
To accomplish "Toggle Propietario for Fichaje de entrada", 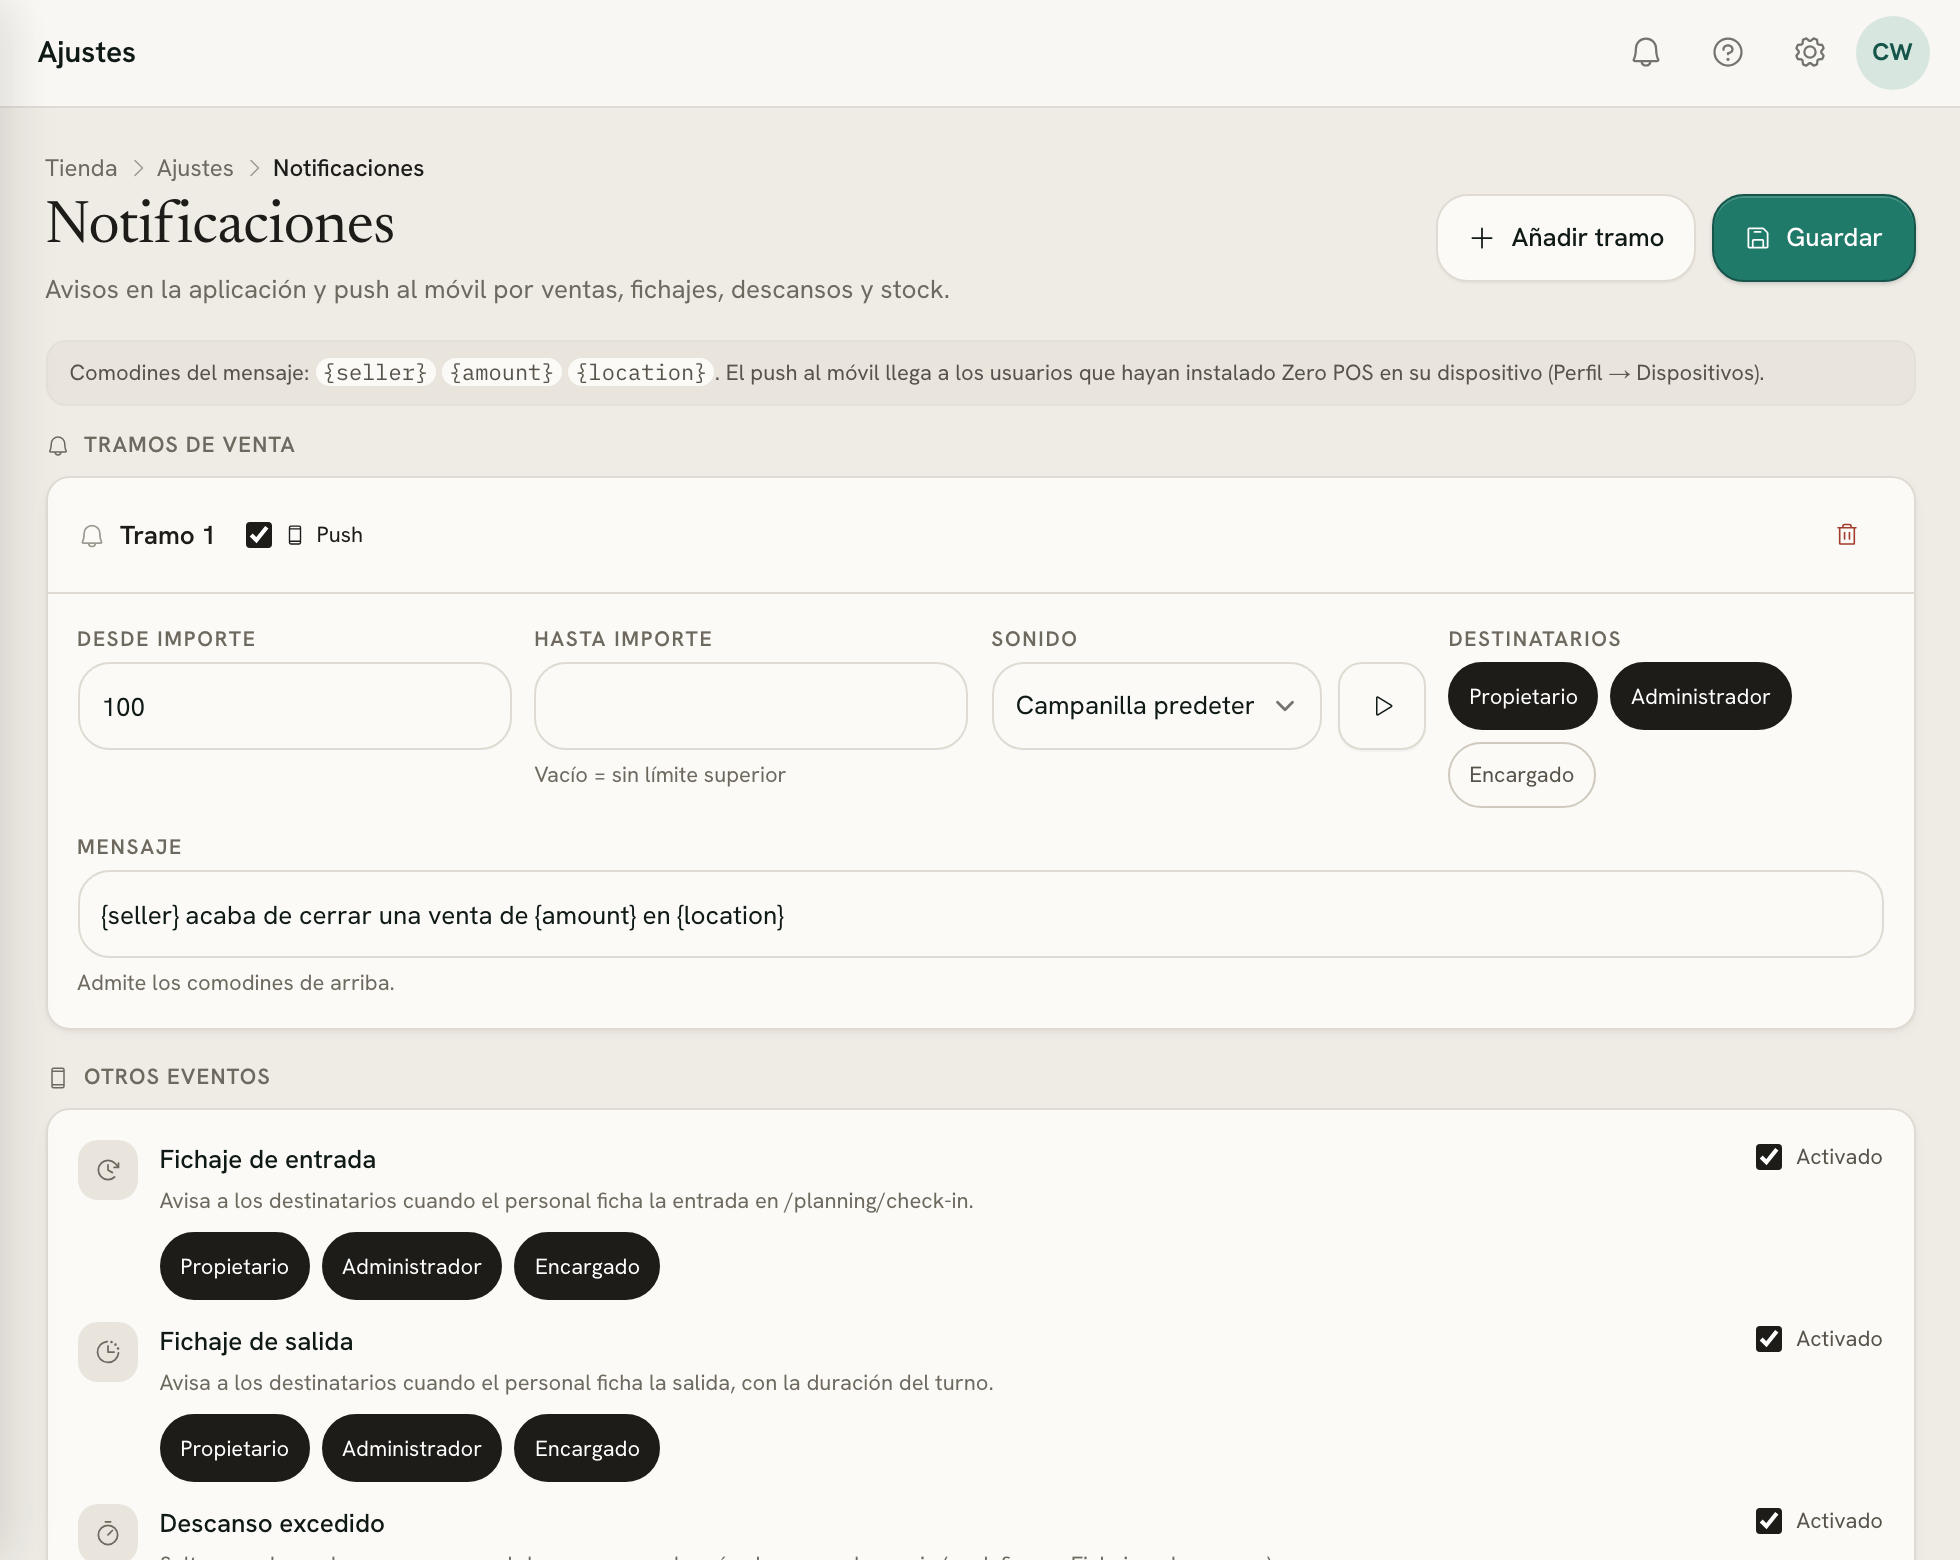I will click(234, 1266).
